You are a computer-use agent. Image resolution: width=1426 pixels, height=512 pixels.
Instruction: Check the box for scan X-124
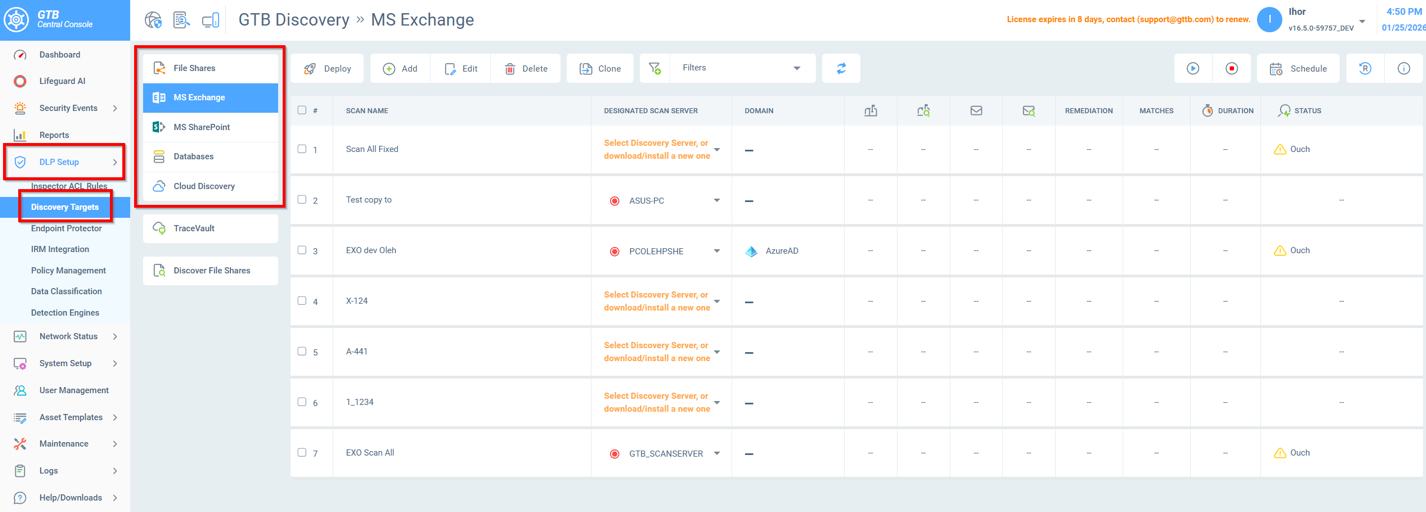click(x=302, y=301)
